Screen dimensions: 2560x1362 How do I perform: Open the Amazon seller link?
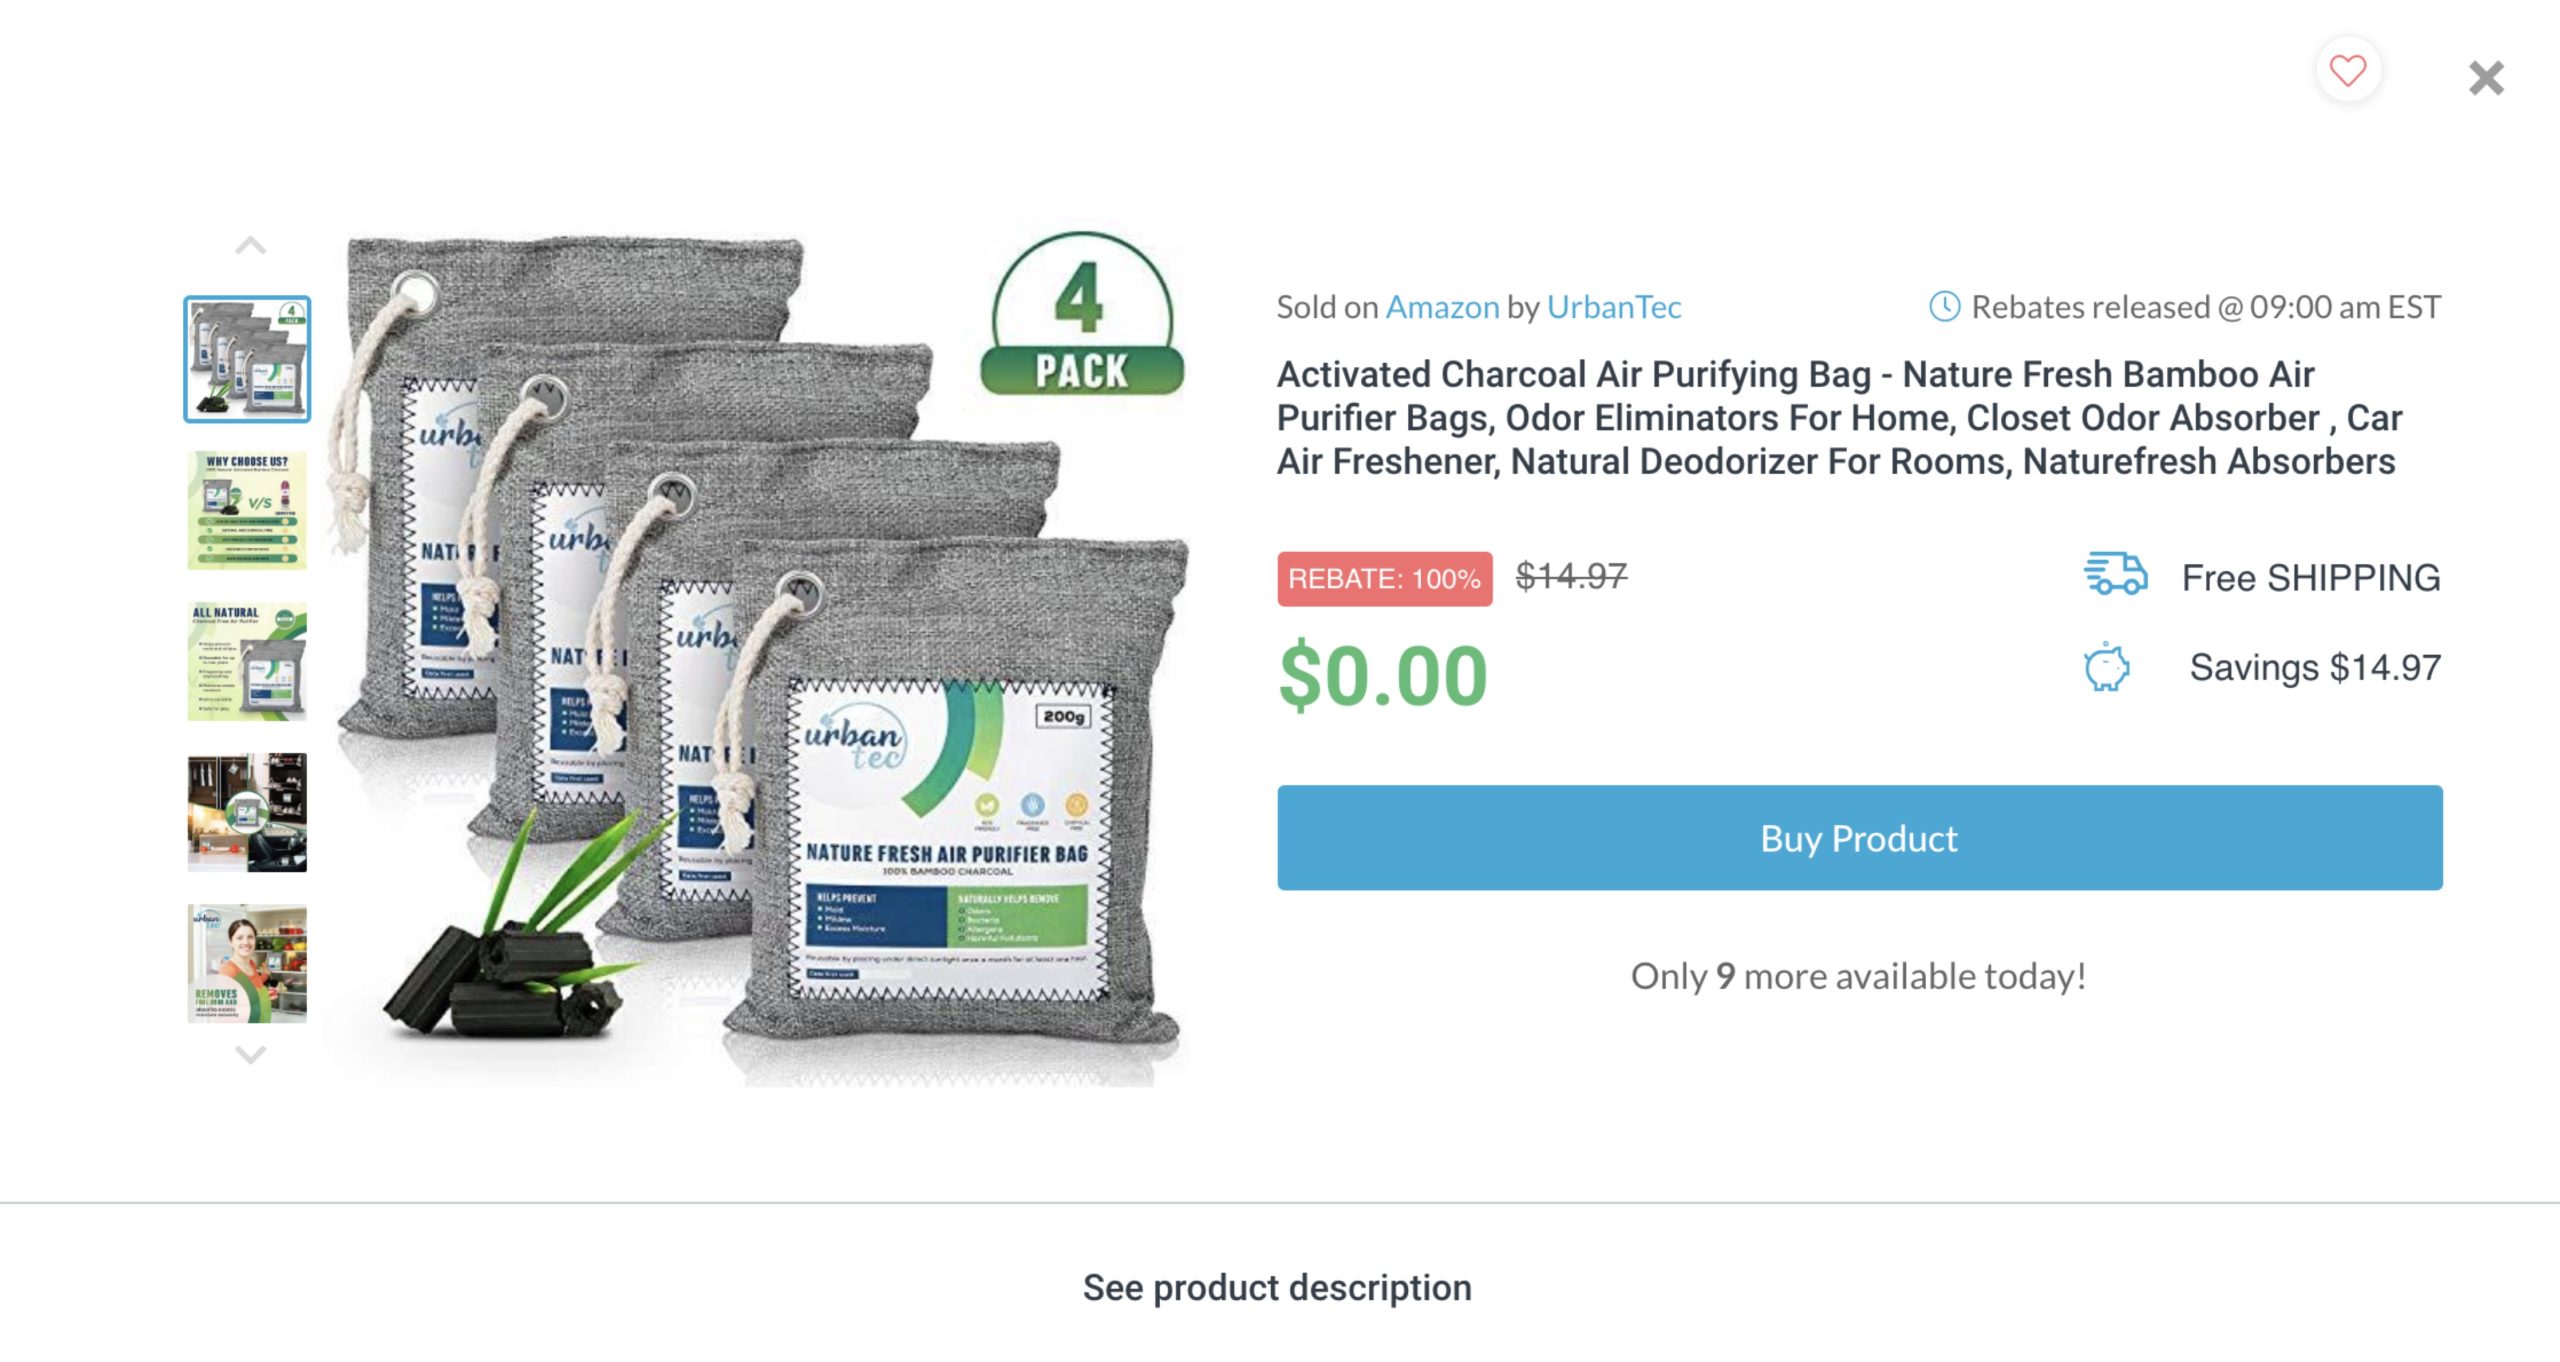[x=1442, y=307]
